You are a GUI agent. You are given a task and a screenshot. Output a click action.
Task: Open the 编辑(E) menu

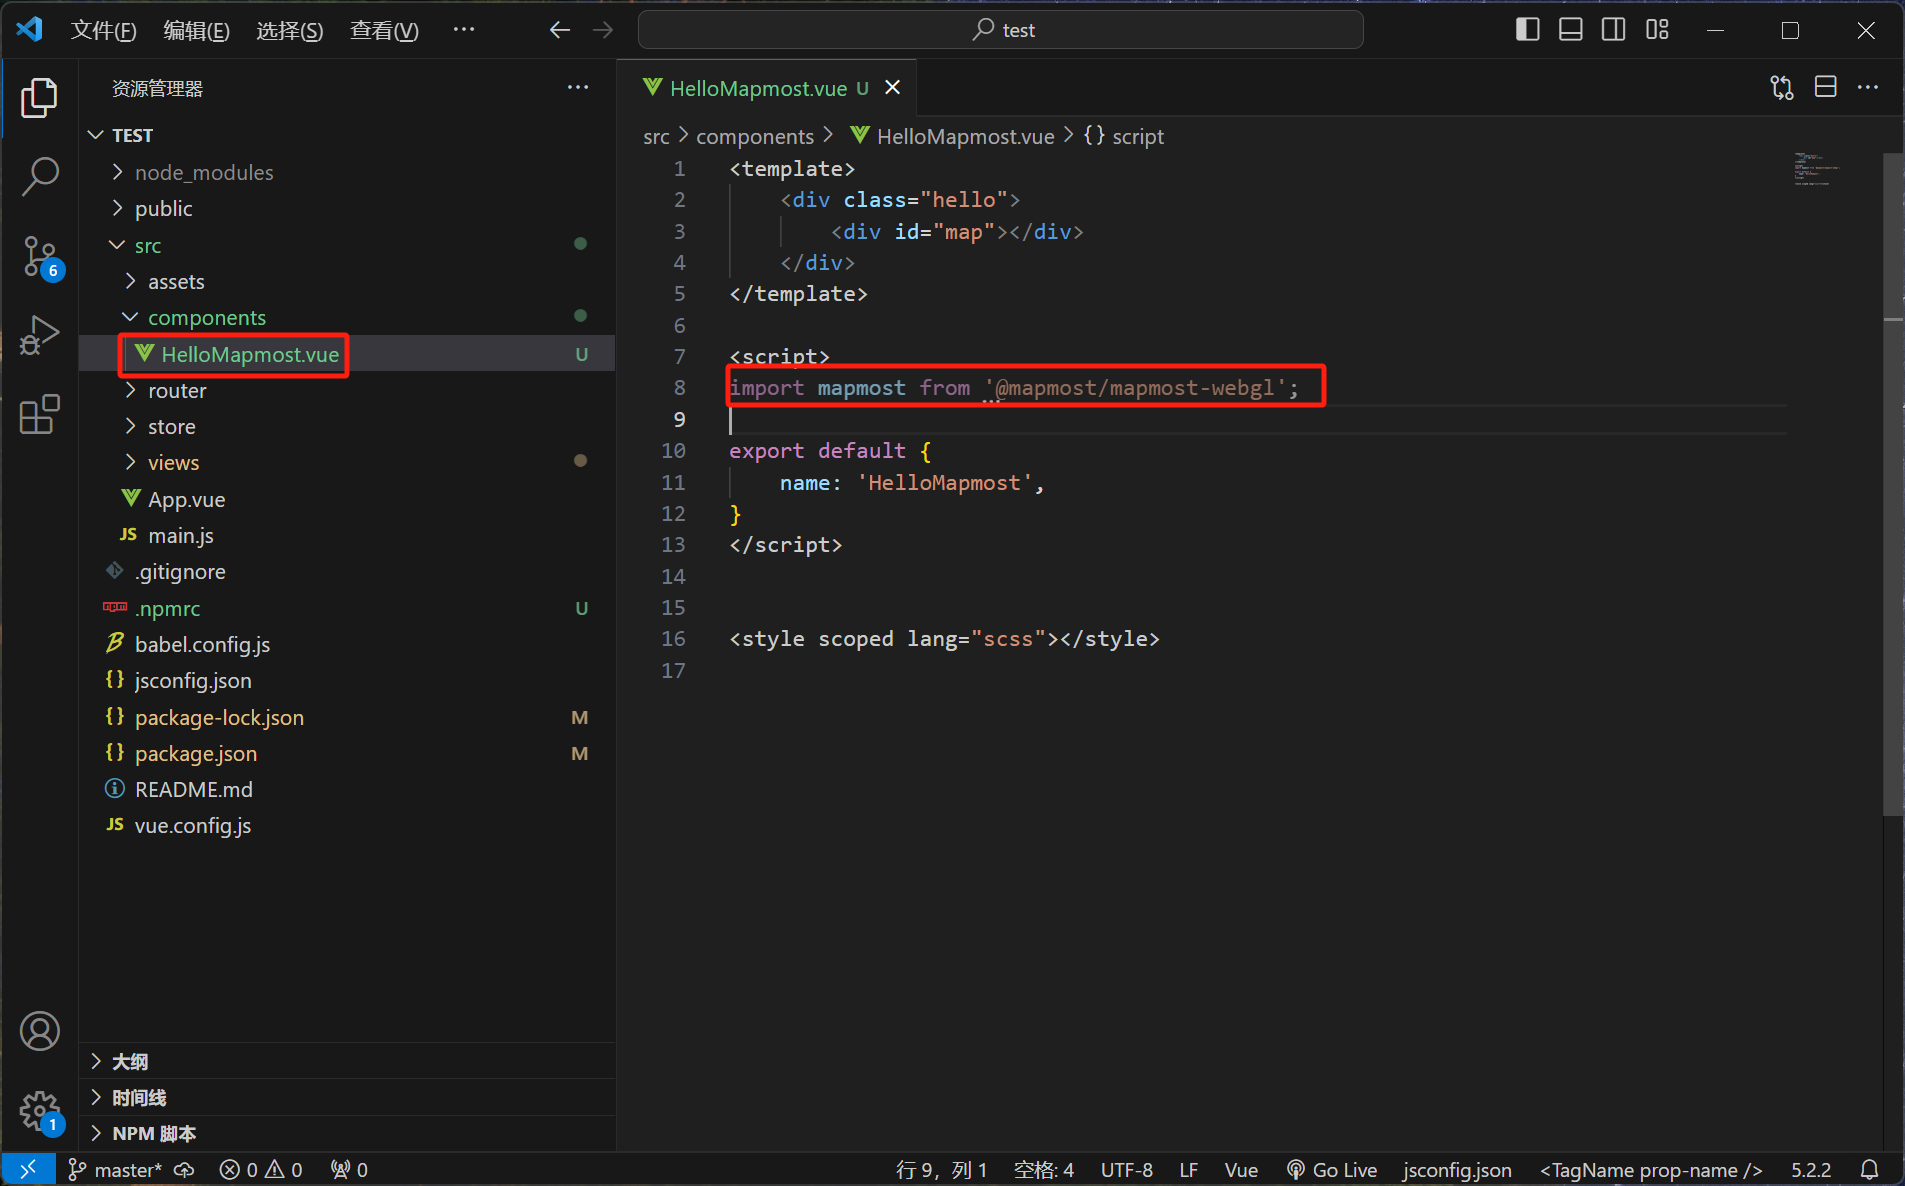[x=196, y=30]
